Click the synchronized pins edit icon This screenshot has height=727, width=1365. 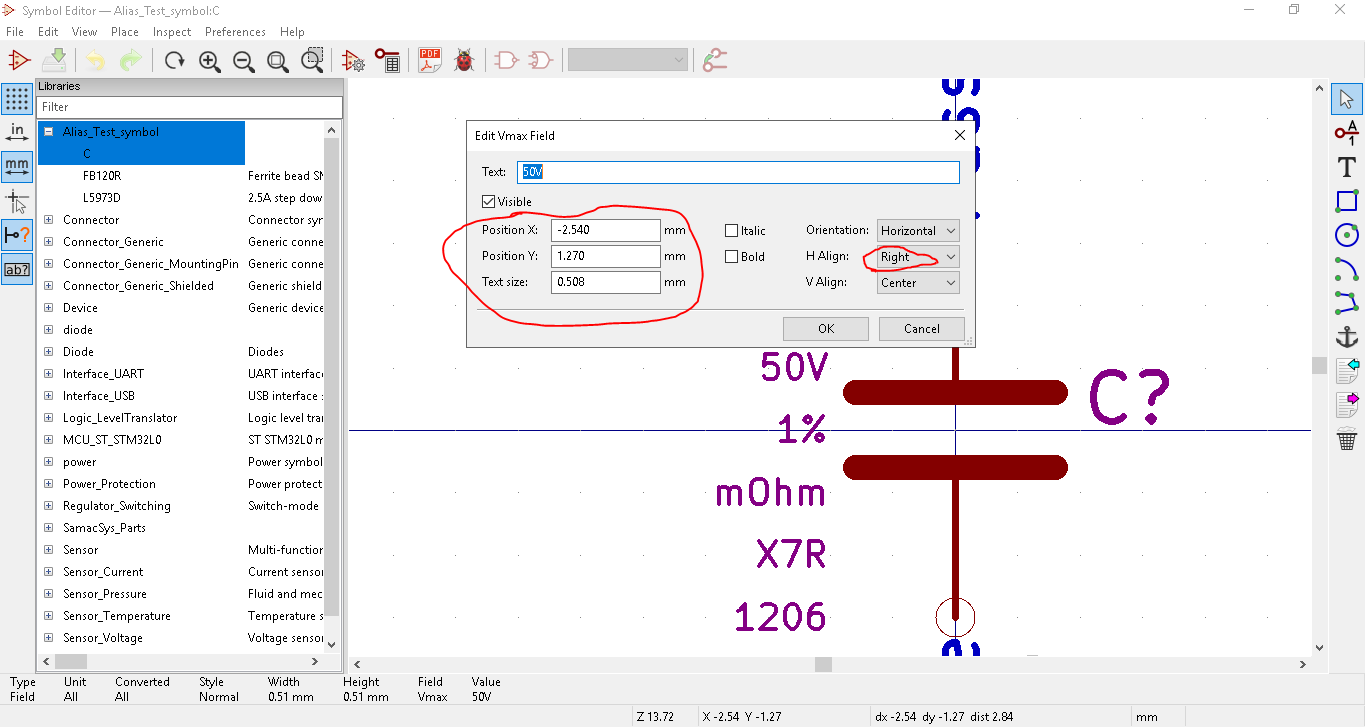[714, 61]
